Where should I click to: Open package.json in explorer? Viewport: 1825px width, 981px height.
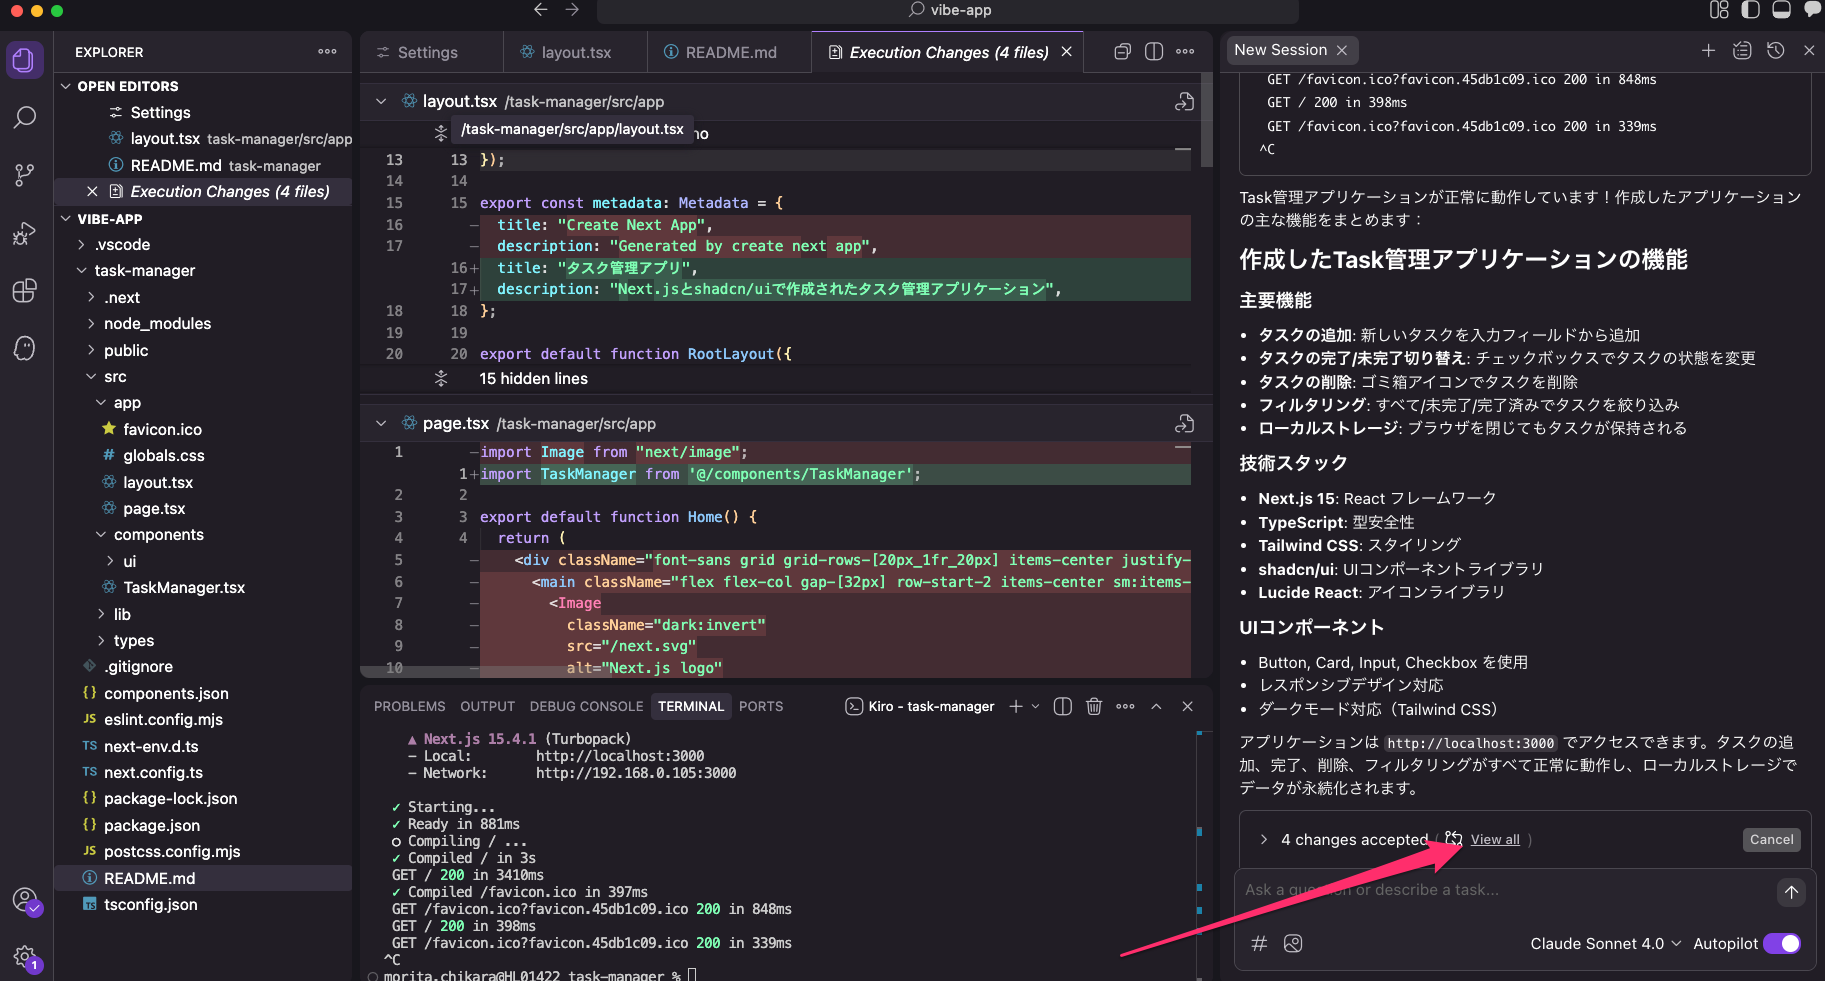[152, 826]
